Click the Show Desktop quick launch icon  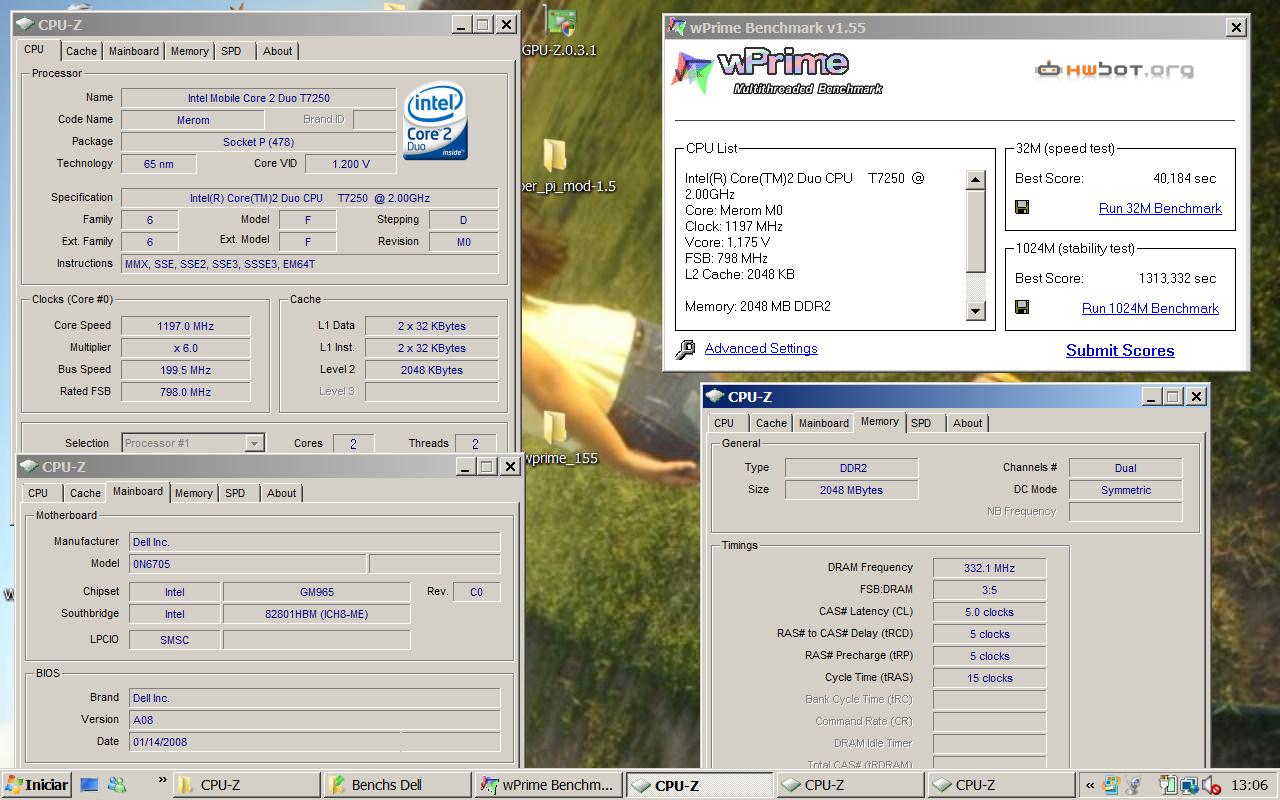click(91, 785)
